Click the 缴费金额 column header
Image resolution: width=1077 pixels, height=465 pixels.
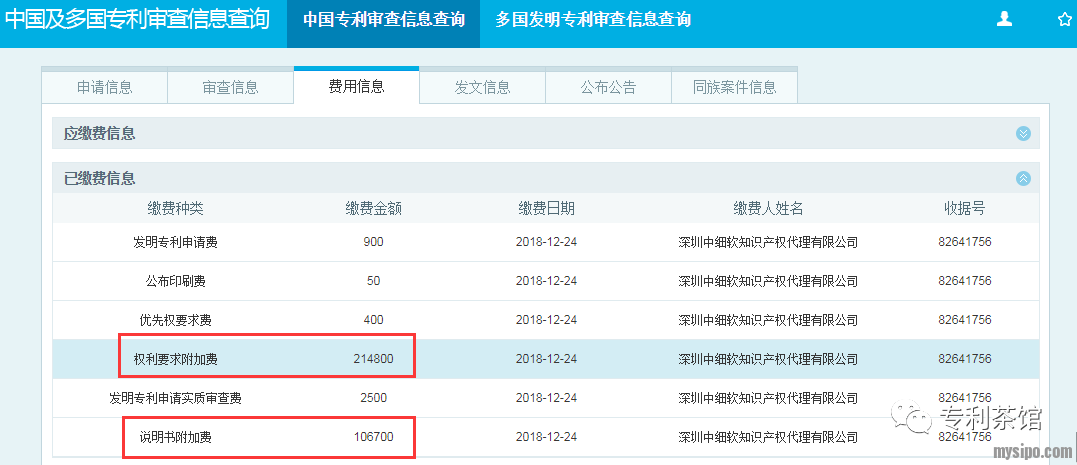click(373, 208)
